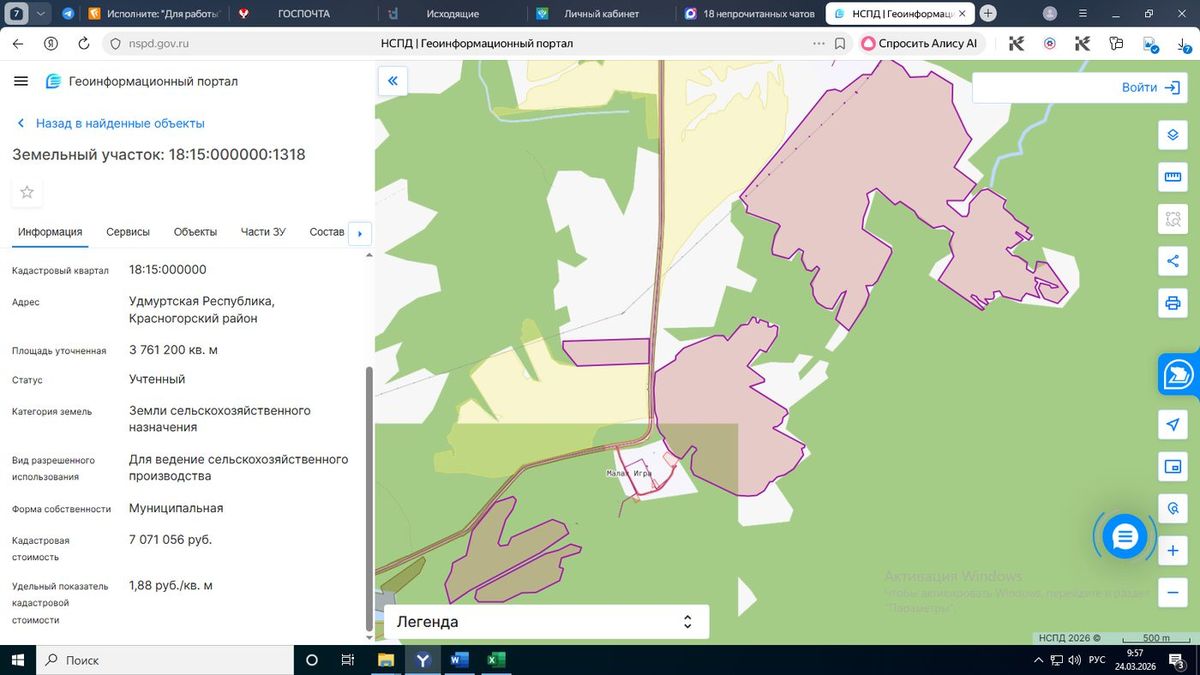Open the Объекты tab
Screen dimensions: 1200x675
[x=195, y=232]
